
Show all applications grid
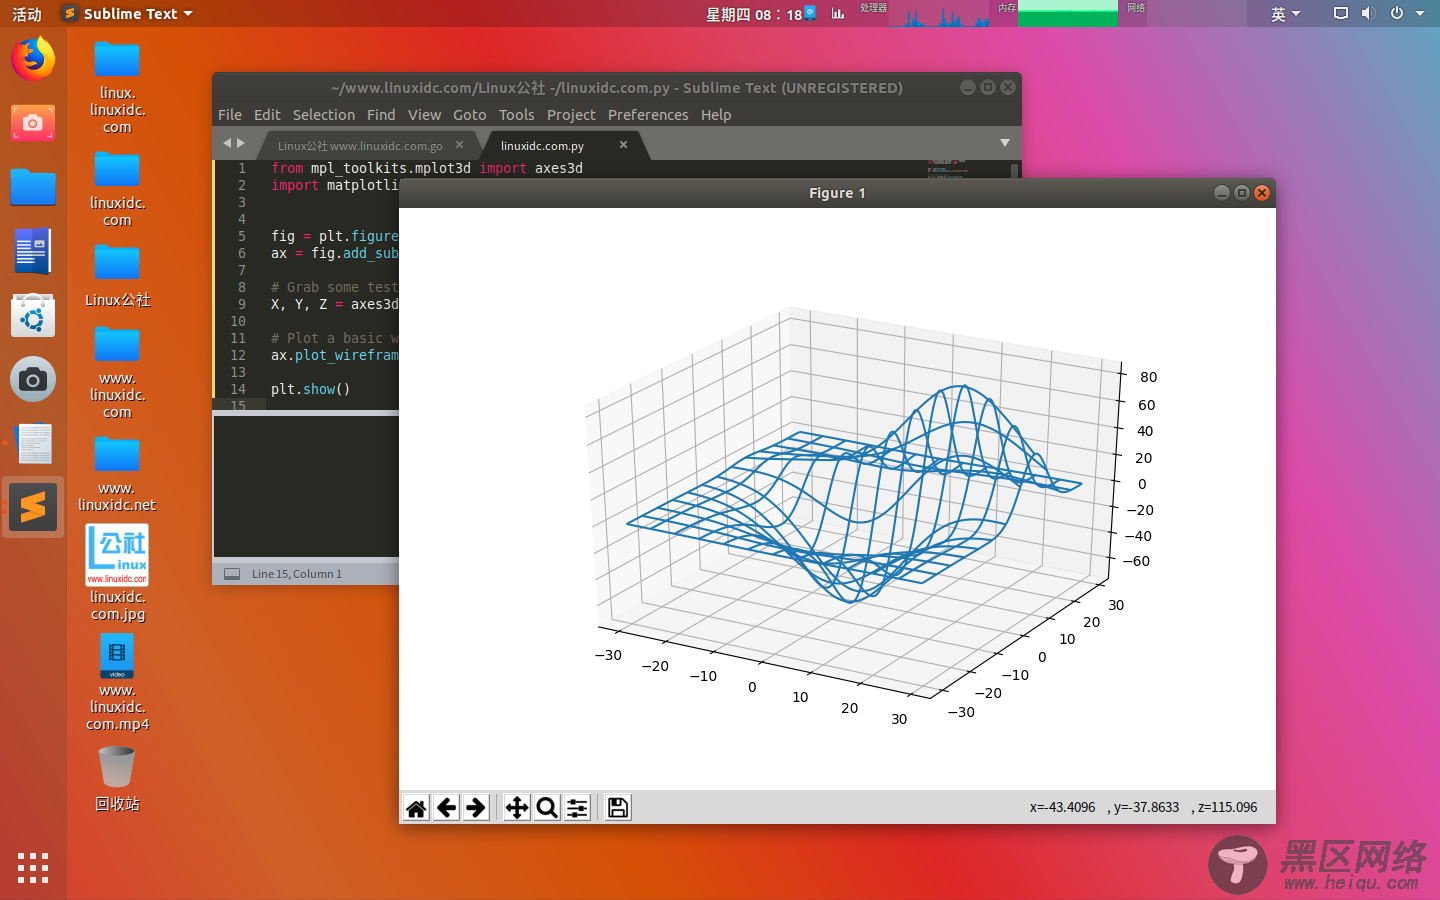click(x=33, y=867)
